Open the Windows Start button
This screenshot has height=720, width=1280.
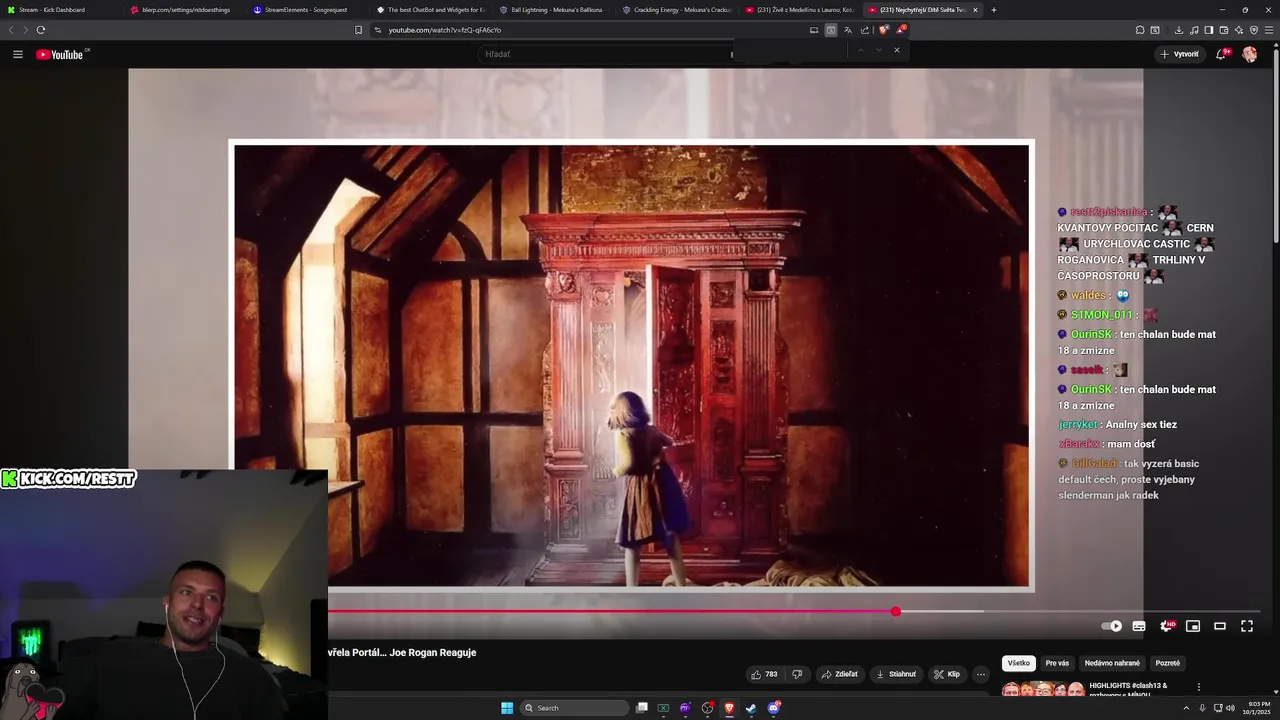(507, 708)
